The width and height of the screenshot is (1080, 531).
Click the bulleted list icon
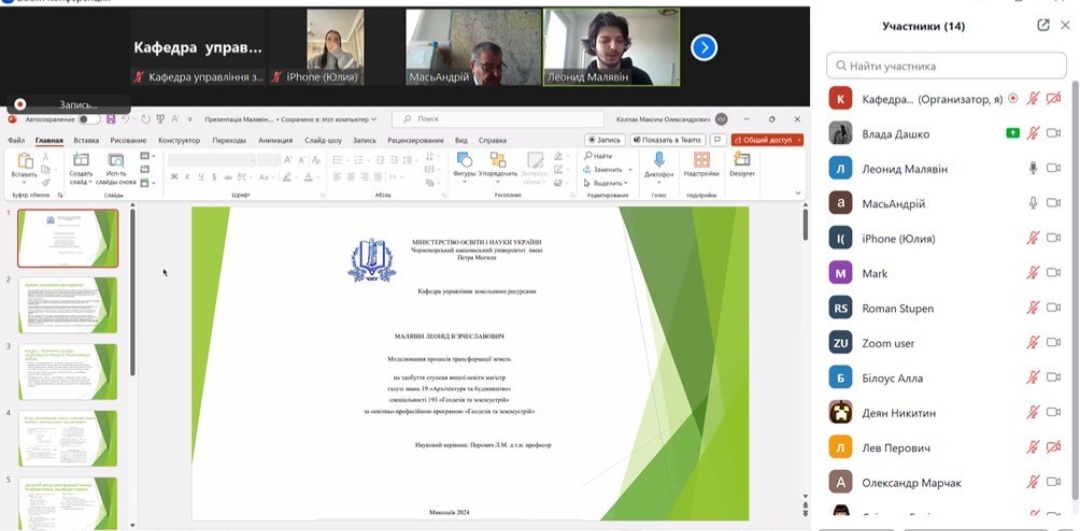(338, 160)
